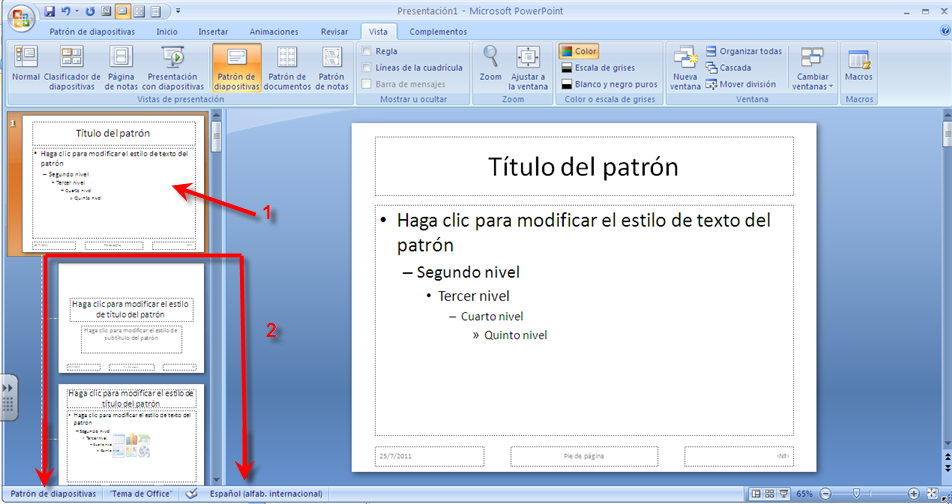The image size is (952, 504).
Task: Click Patrón de diapositivas in the status bar
Action: tap(53, 494)
